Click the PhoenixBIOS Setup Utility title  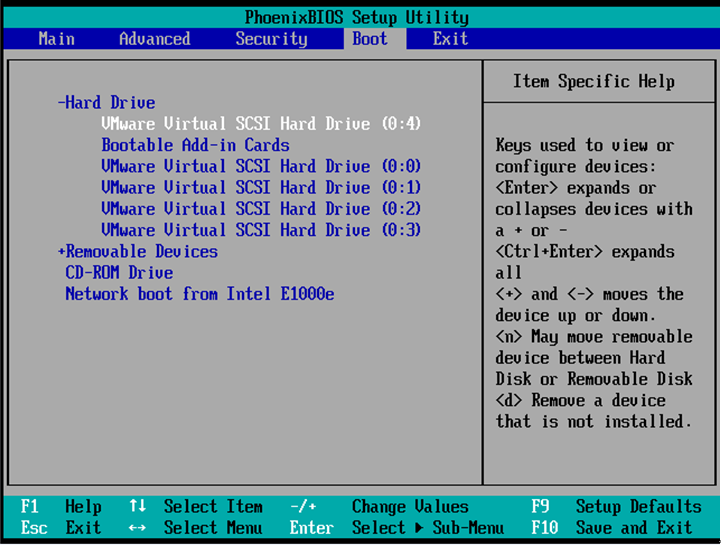pos(357,17)
